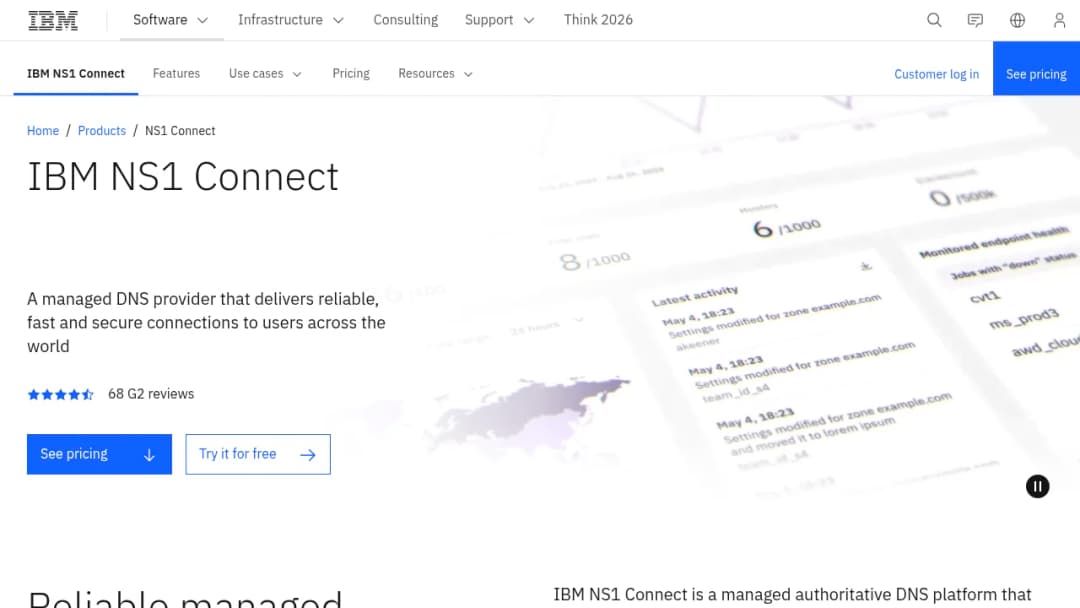The image size is (1080, 608).
Task: Go to the Features tab
Action: (176, 74)
